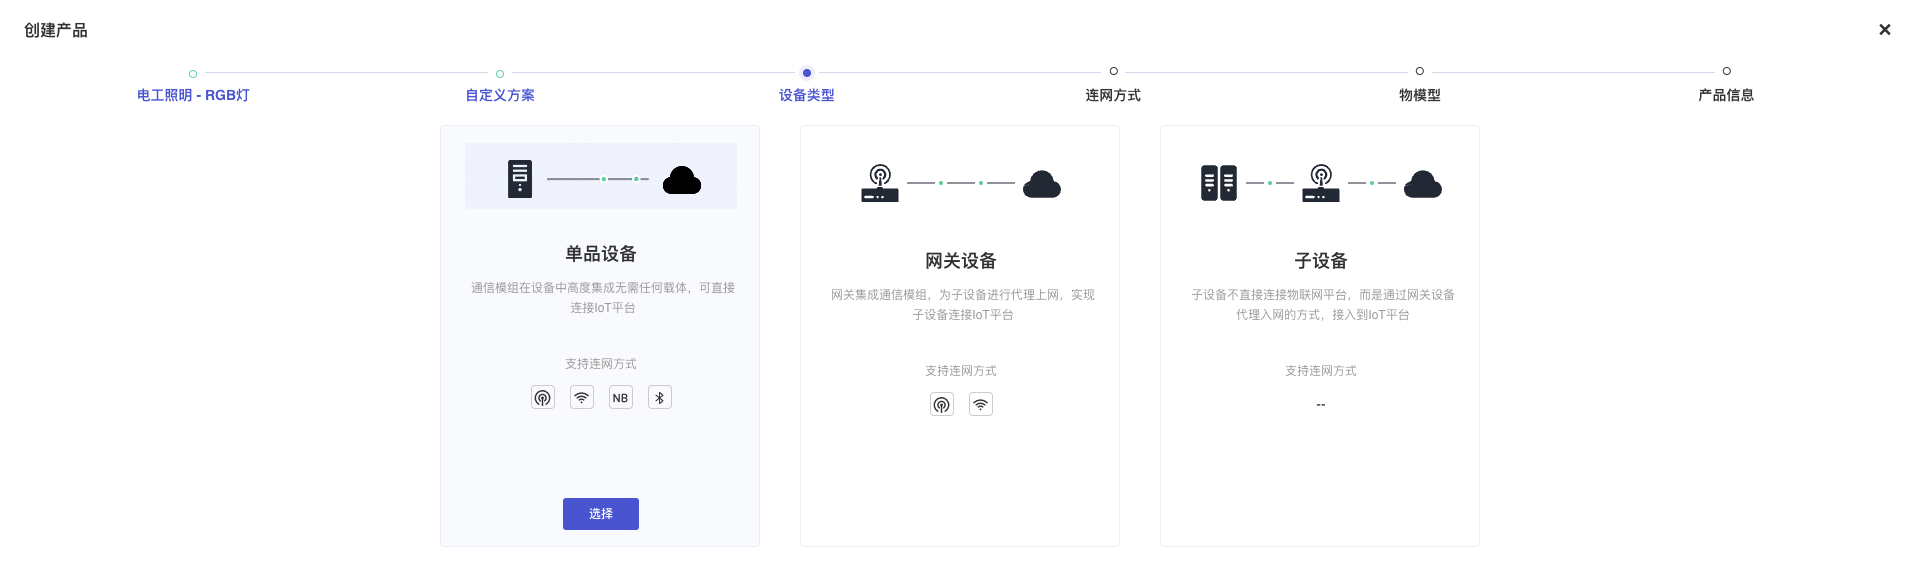Click the gateway router icon in 网关设备 illustration
Image resolution: width=1917 pixels, height=567 pixels.
(880, 184)
